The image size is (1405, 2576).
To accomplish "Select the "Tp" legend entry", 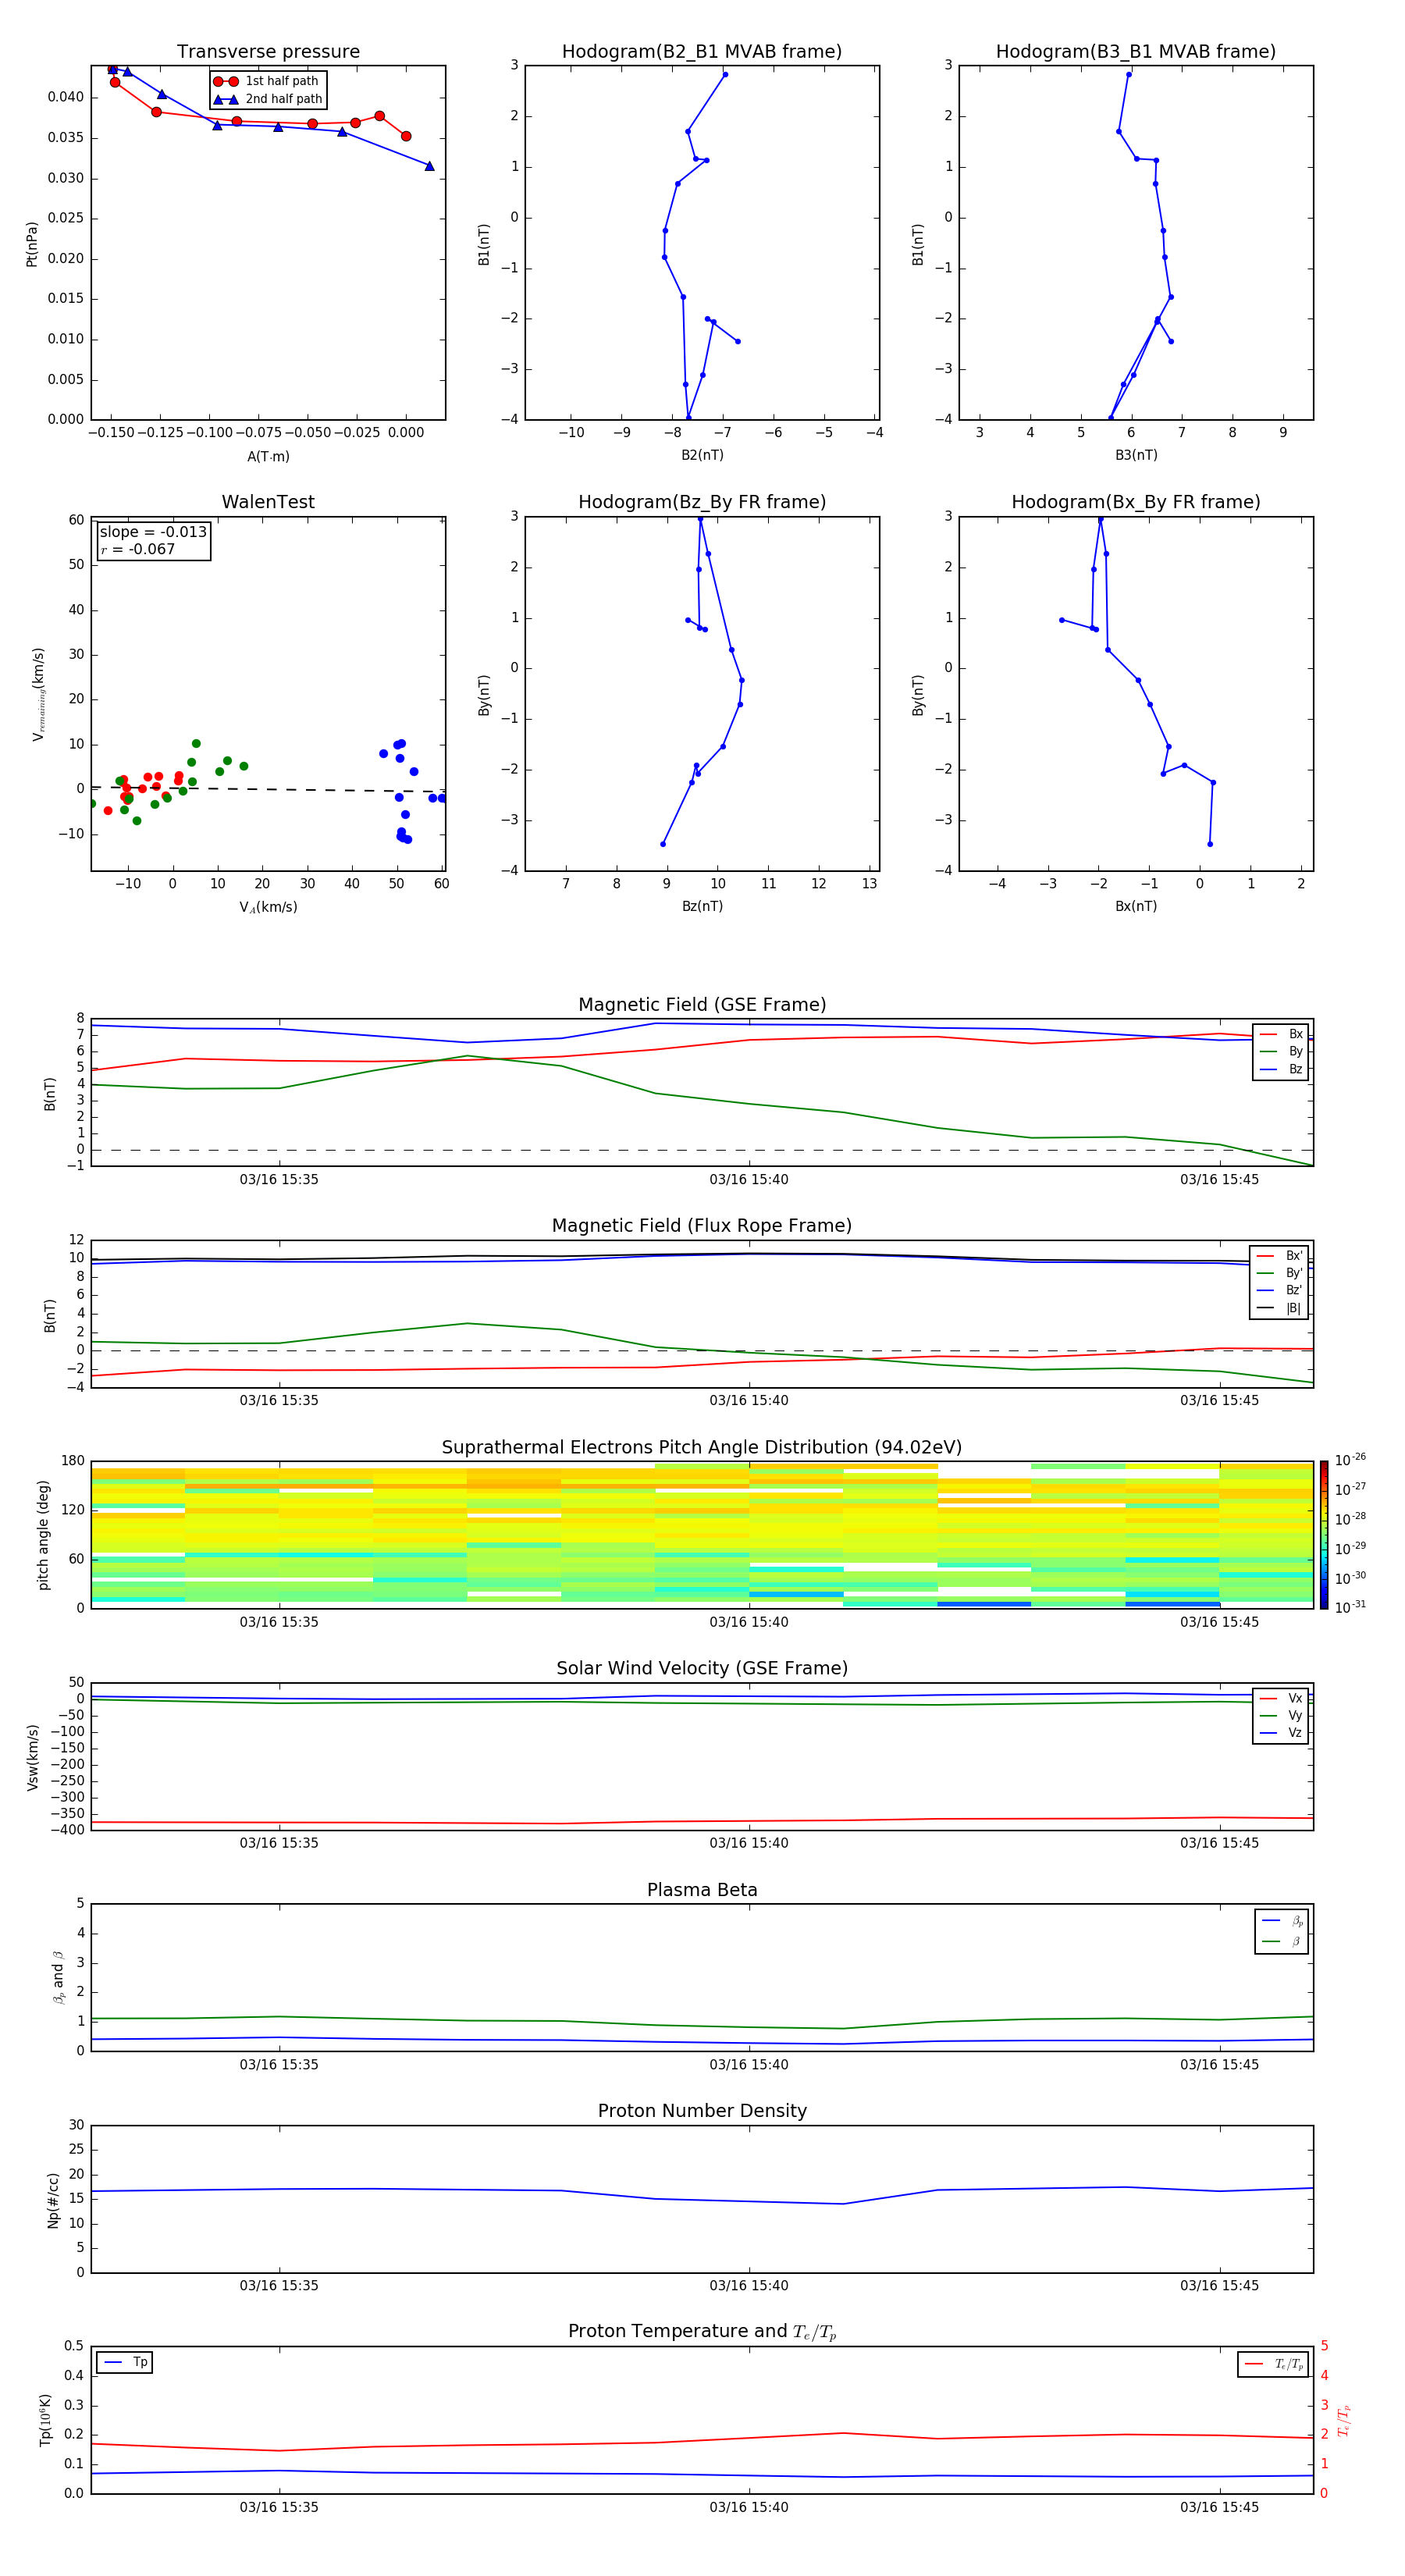I will pos(125,2362).
